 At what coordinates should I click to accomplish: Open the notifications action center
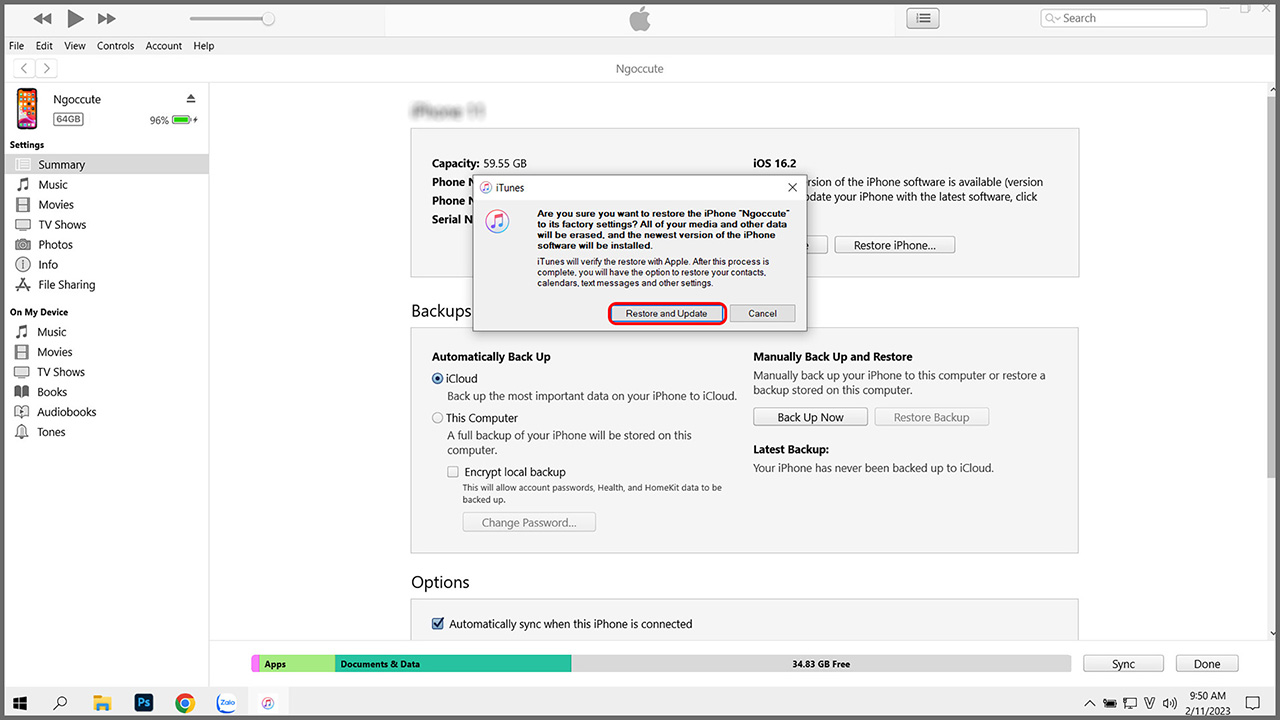pos(1253,703)
